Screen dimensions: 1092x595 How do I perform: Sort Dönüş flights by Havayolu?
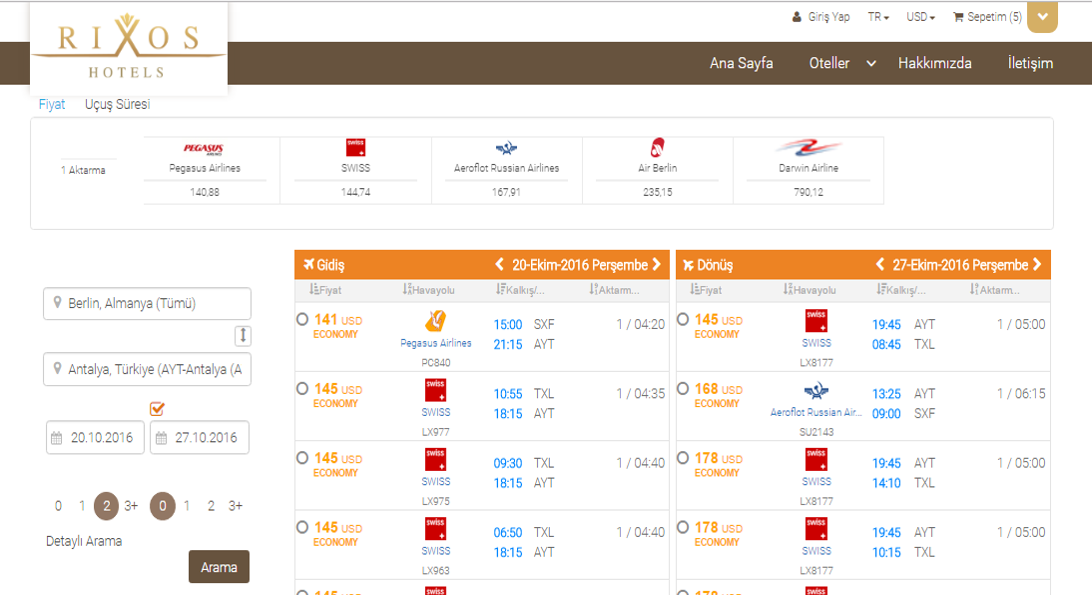(809, 290)
